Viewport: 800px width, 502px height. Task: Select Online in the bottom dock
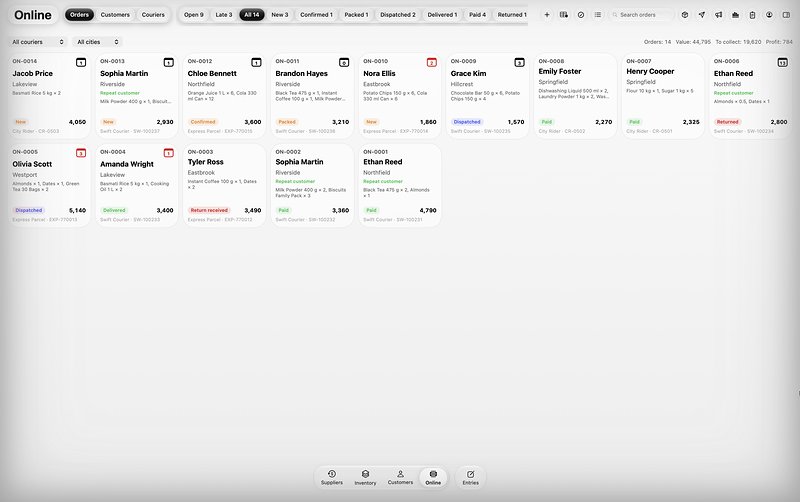point(433,478)
